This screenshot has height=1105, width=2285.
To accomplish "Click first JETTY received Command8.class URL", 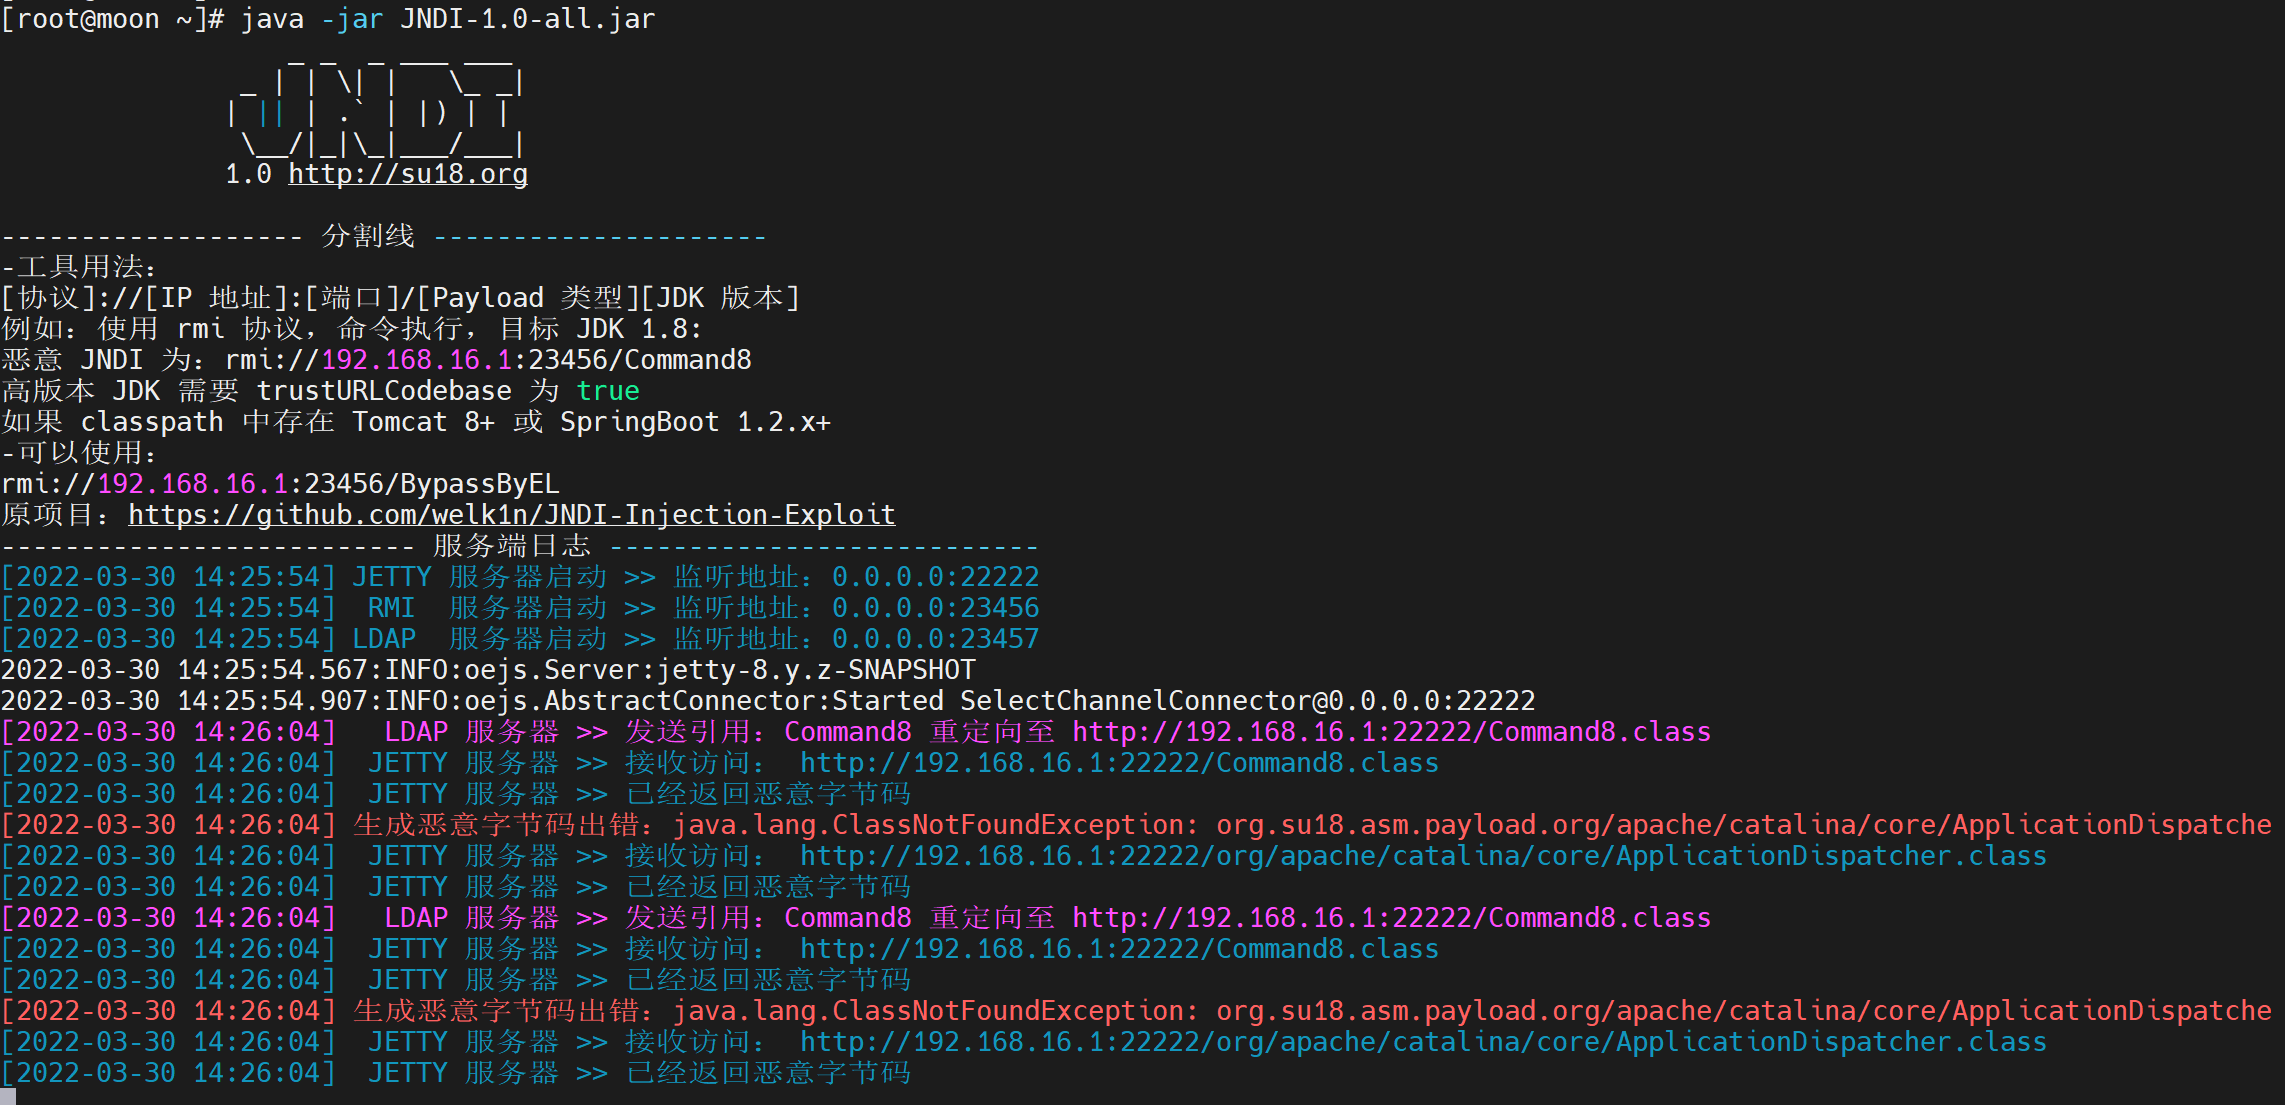I will (1119, 763).
